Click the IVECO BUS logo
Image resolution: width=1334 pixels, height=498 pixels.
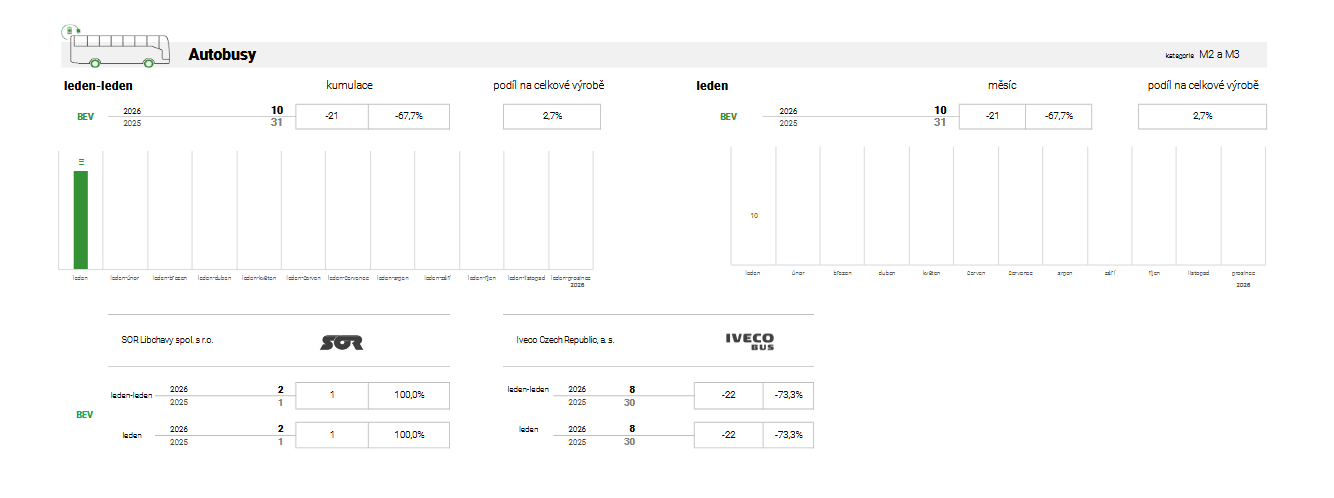pyautogui.click(x=750, y=342)
